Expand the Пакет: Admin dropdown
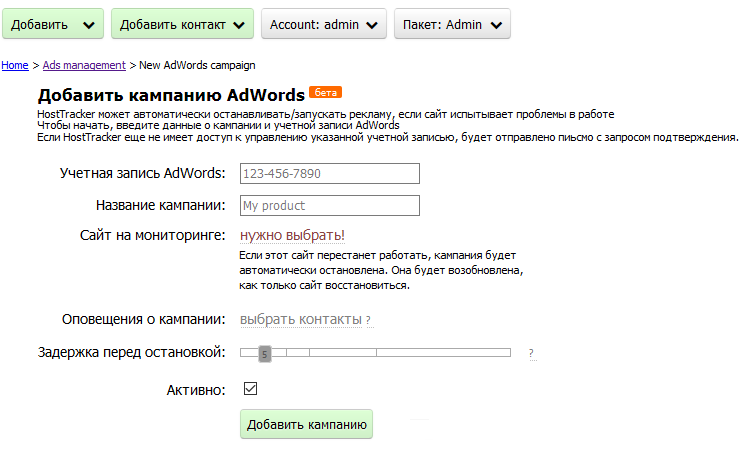The image size is (750, 450). 452,25
